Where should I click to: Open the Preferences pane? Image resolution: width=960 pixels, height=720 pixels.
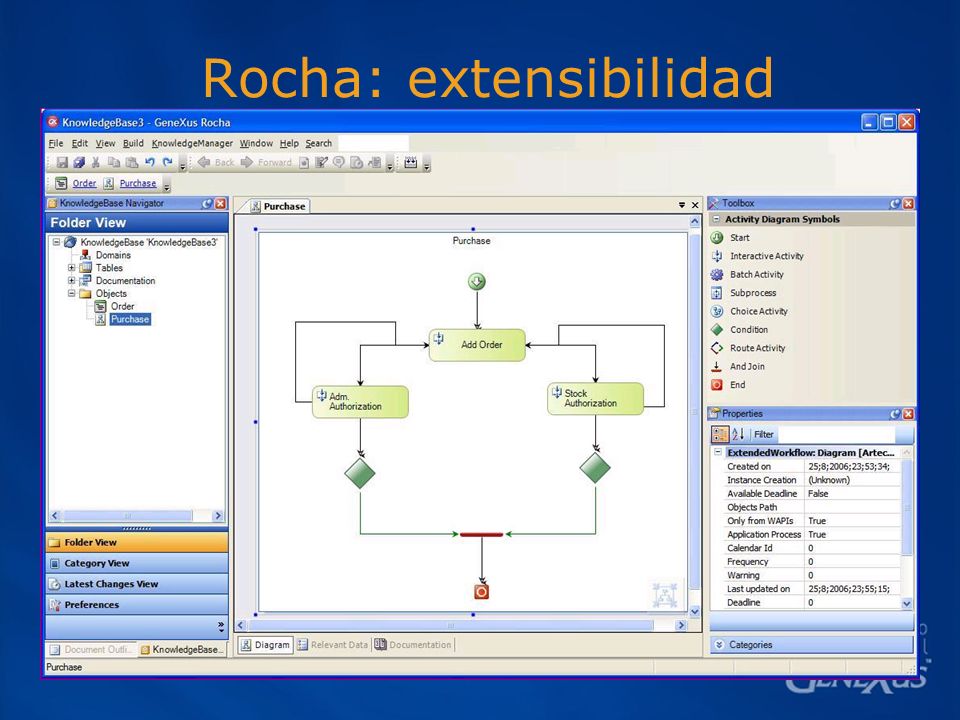(137, 605)
